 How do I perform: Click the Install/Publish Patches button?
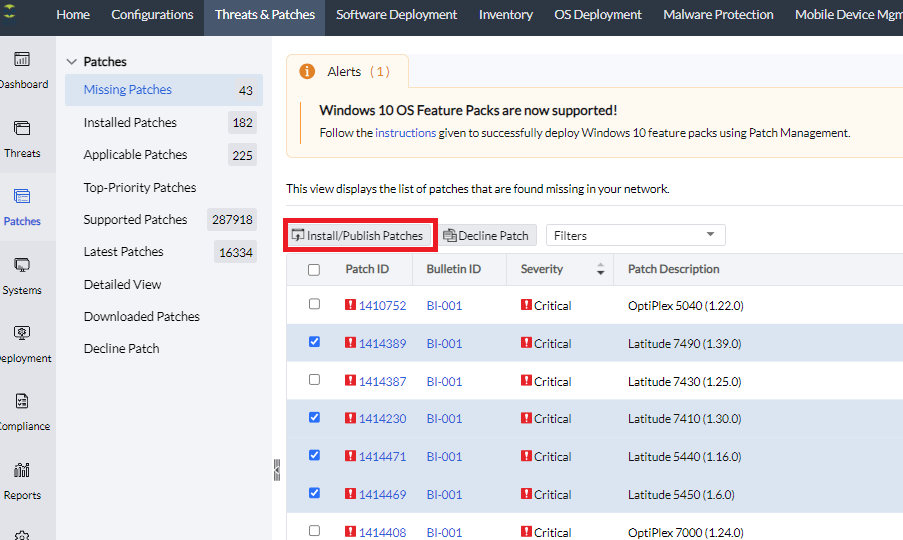(x=358, y=236)
